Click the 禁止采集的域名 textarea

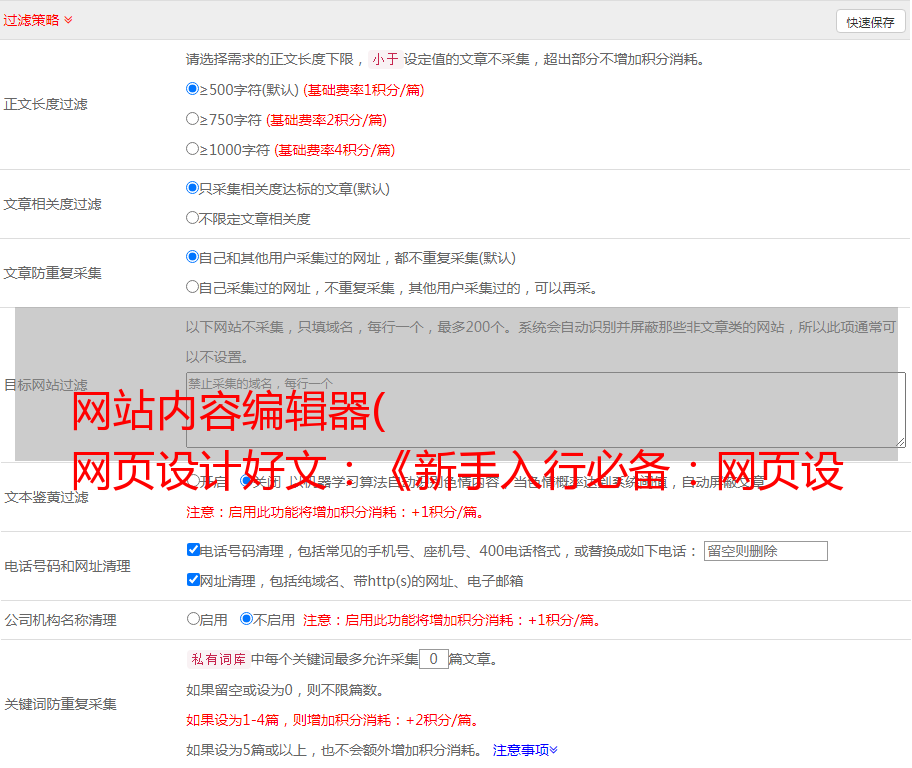(x=545, y=409)
